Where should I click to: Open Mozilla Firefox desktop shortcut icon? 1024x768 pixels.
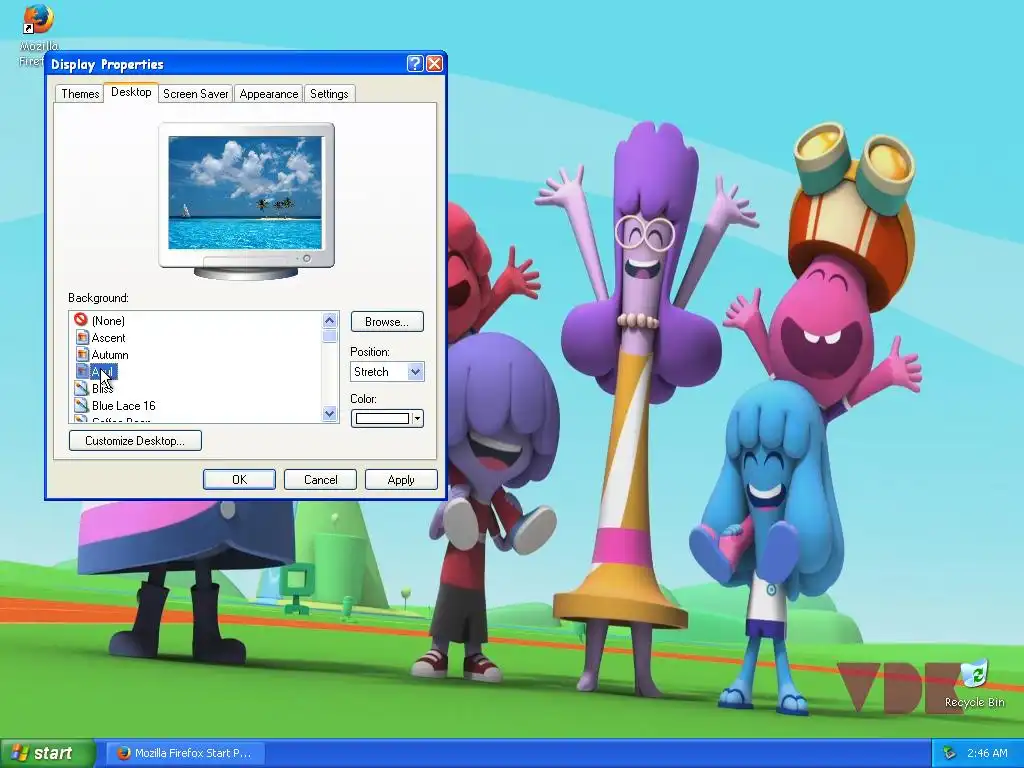point(39,20)
